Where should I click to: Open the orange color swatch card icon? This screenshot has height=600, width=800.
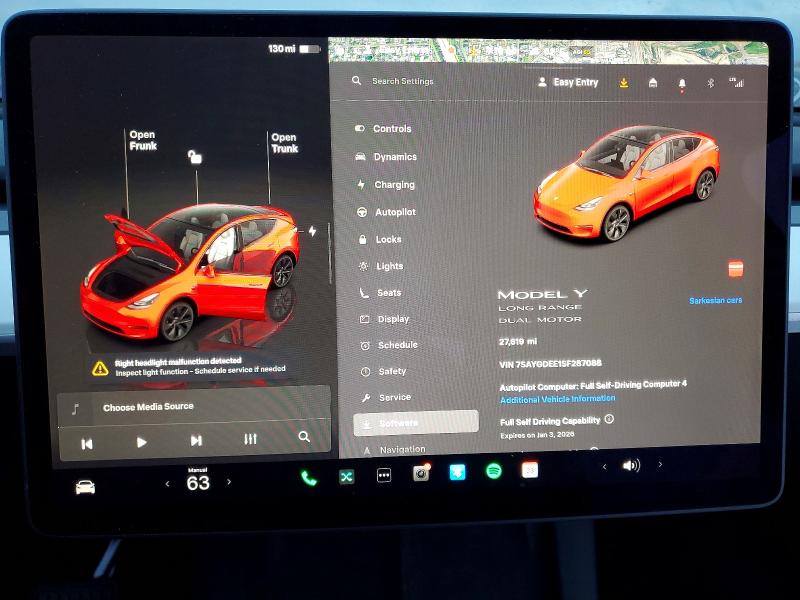pos(736,268)
